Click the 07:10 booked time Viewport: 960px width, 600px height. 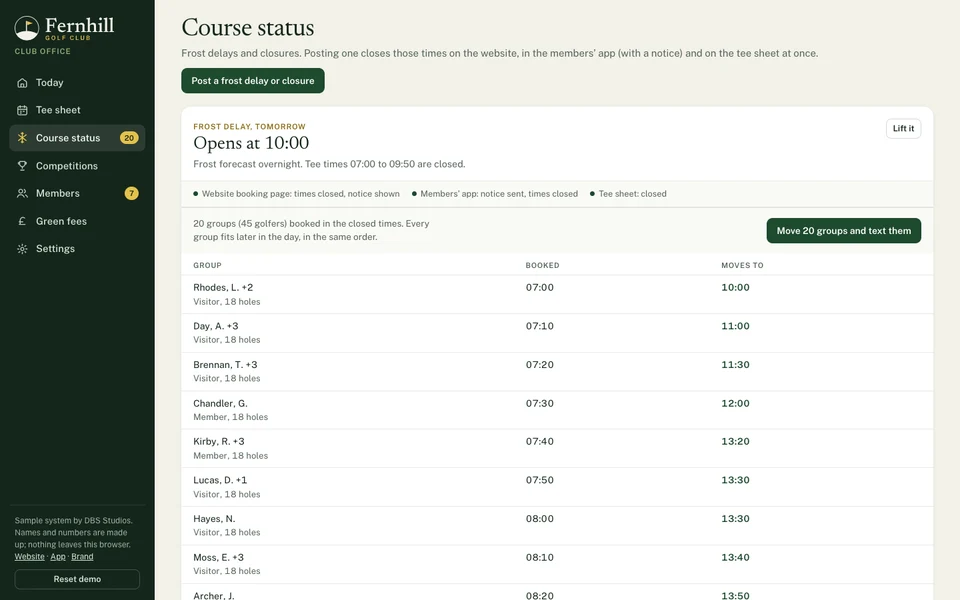(539, 326)
